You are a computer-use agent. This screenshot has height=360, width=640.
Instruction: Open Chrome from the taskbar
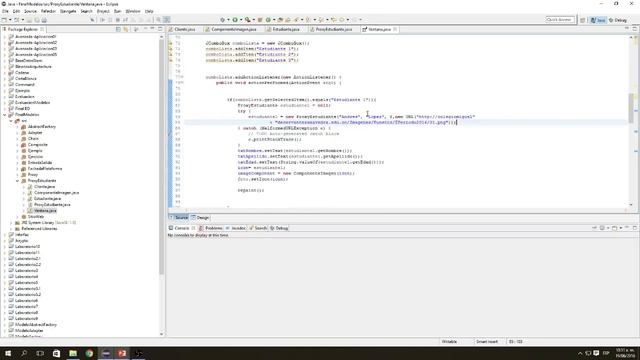89,353
